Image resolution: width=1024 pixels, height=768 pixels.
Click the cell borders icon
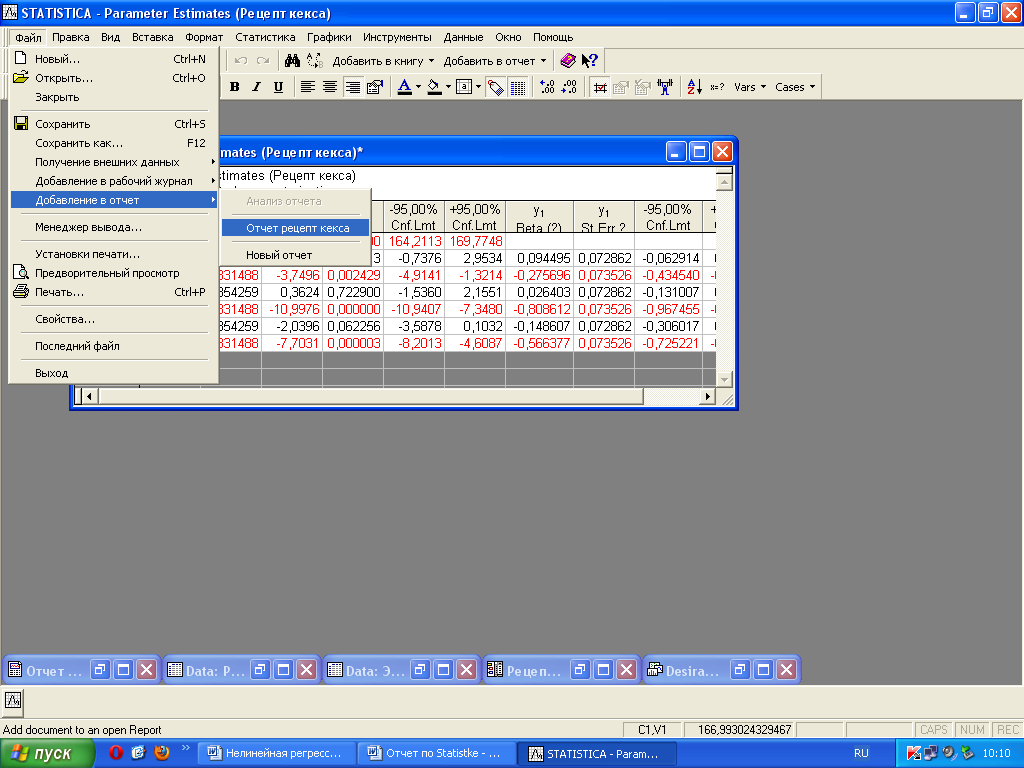pyautogui.click(x=464, y=87)
